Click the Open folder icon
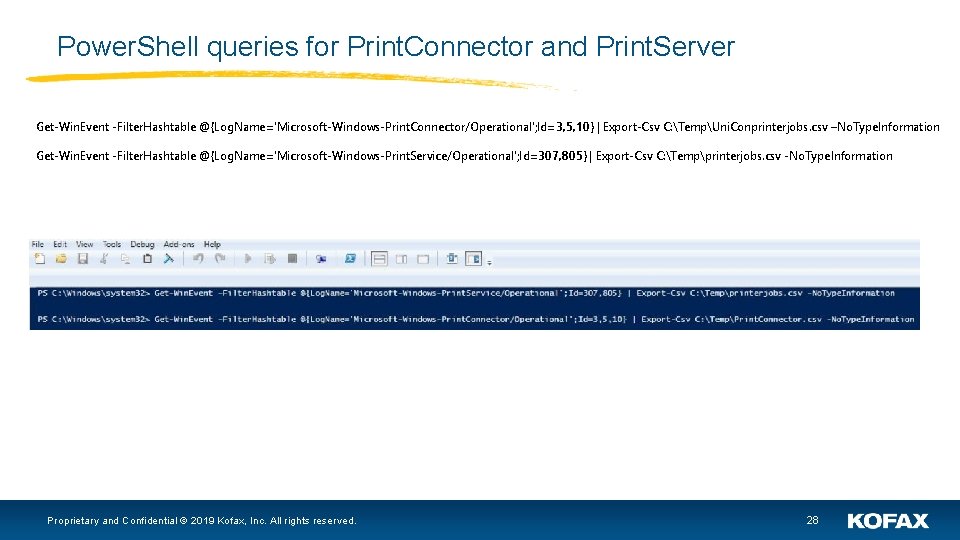This screenshot has height=540, width=960. [61, 258]
